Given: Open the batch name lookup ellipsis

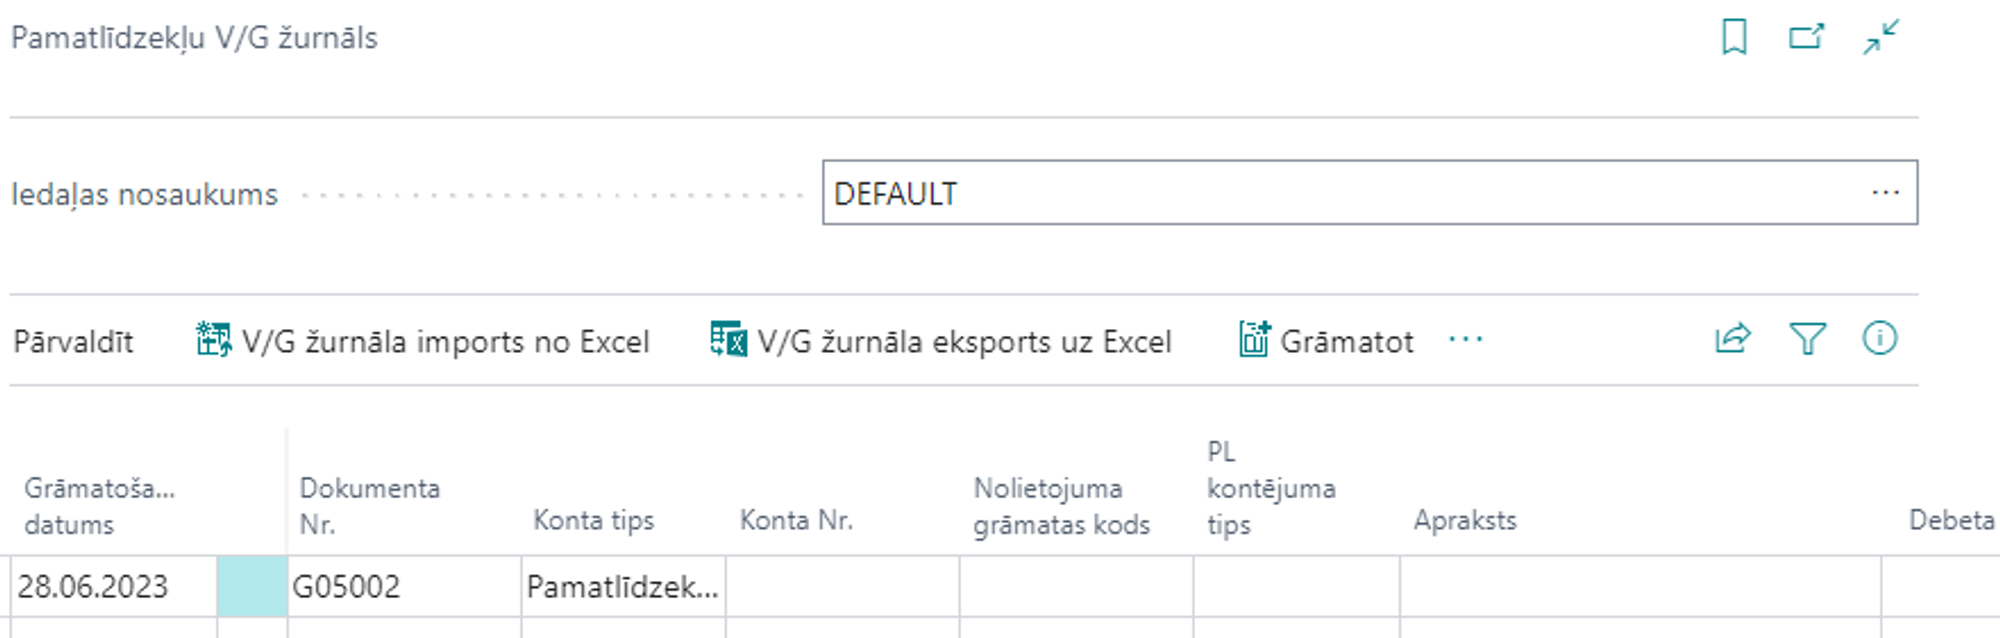Looking at the screenshot, I should (x=1885, y=193).
